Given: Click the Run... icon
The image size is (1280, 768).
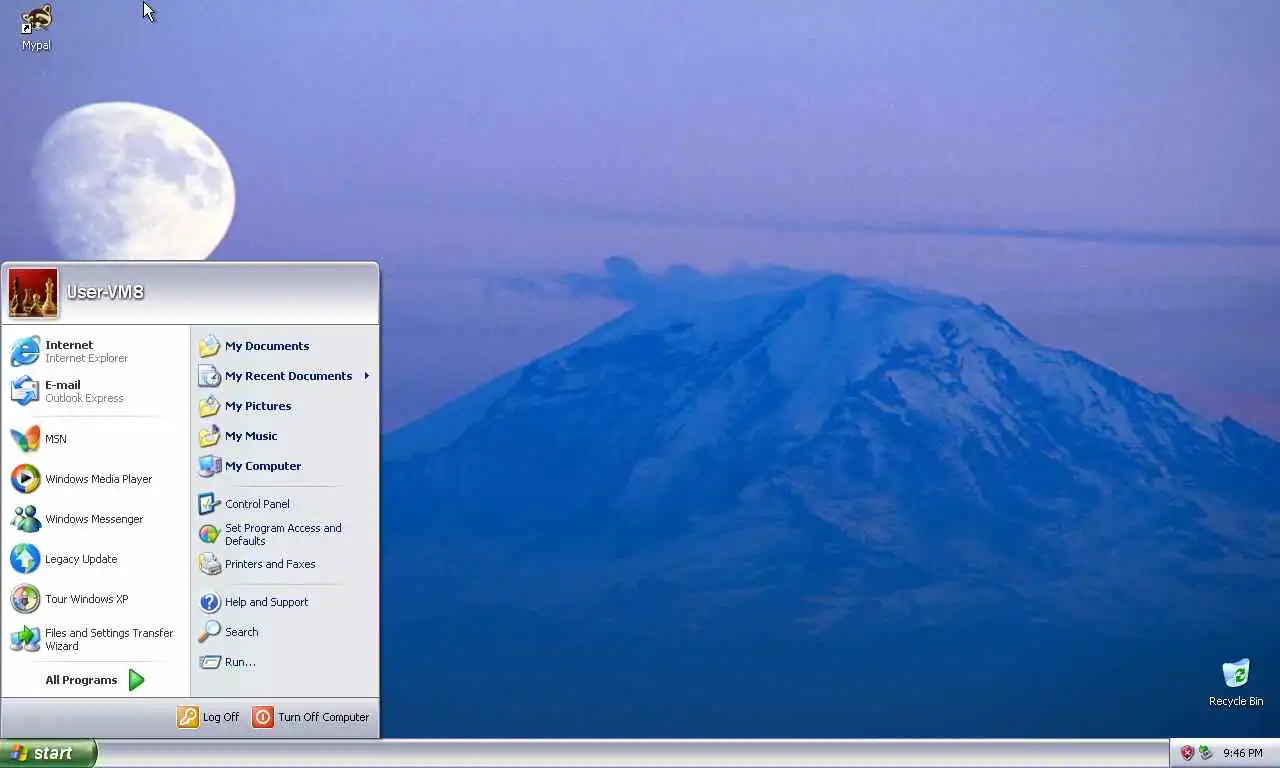Looking at the screenshot, I should pos(209,662).
